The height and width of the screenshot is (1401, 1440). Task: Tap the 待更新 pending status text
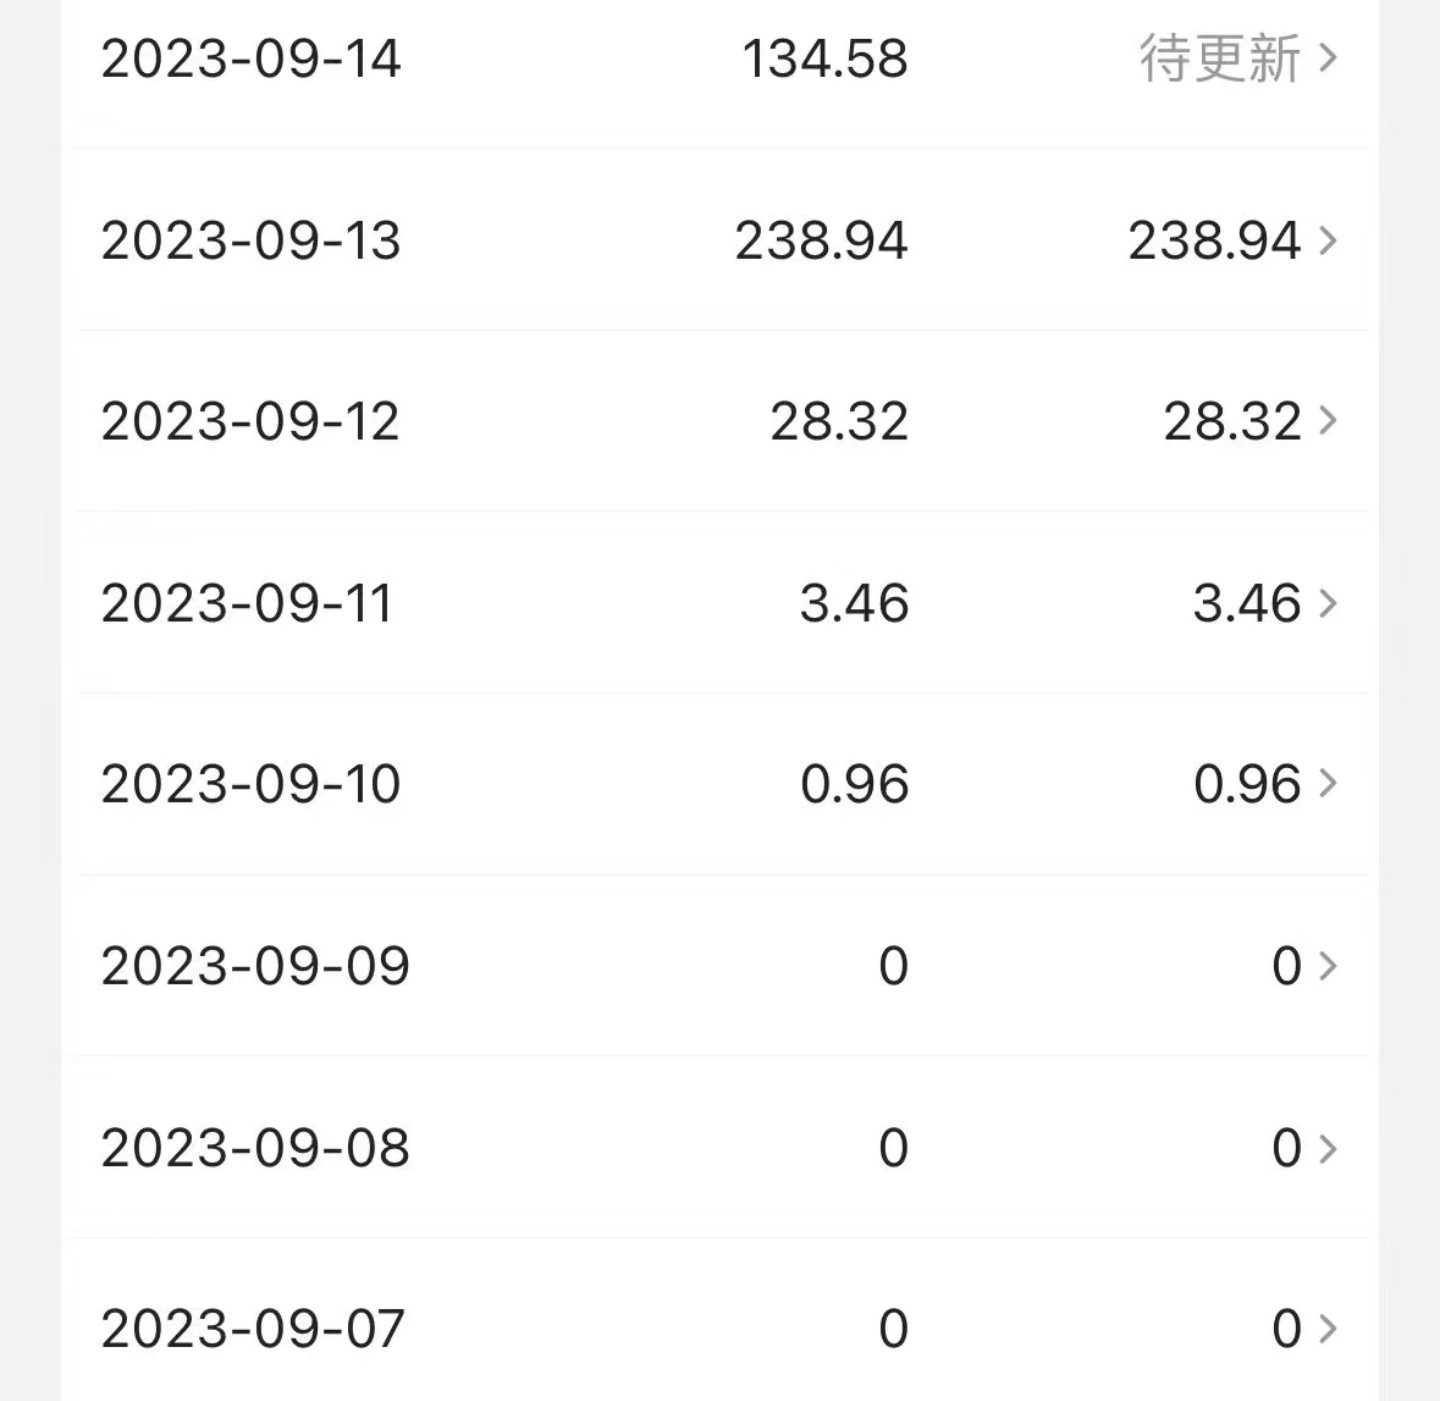coord(1220,58)
